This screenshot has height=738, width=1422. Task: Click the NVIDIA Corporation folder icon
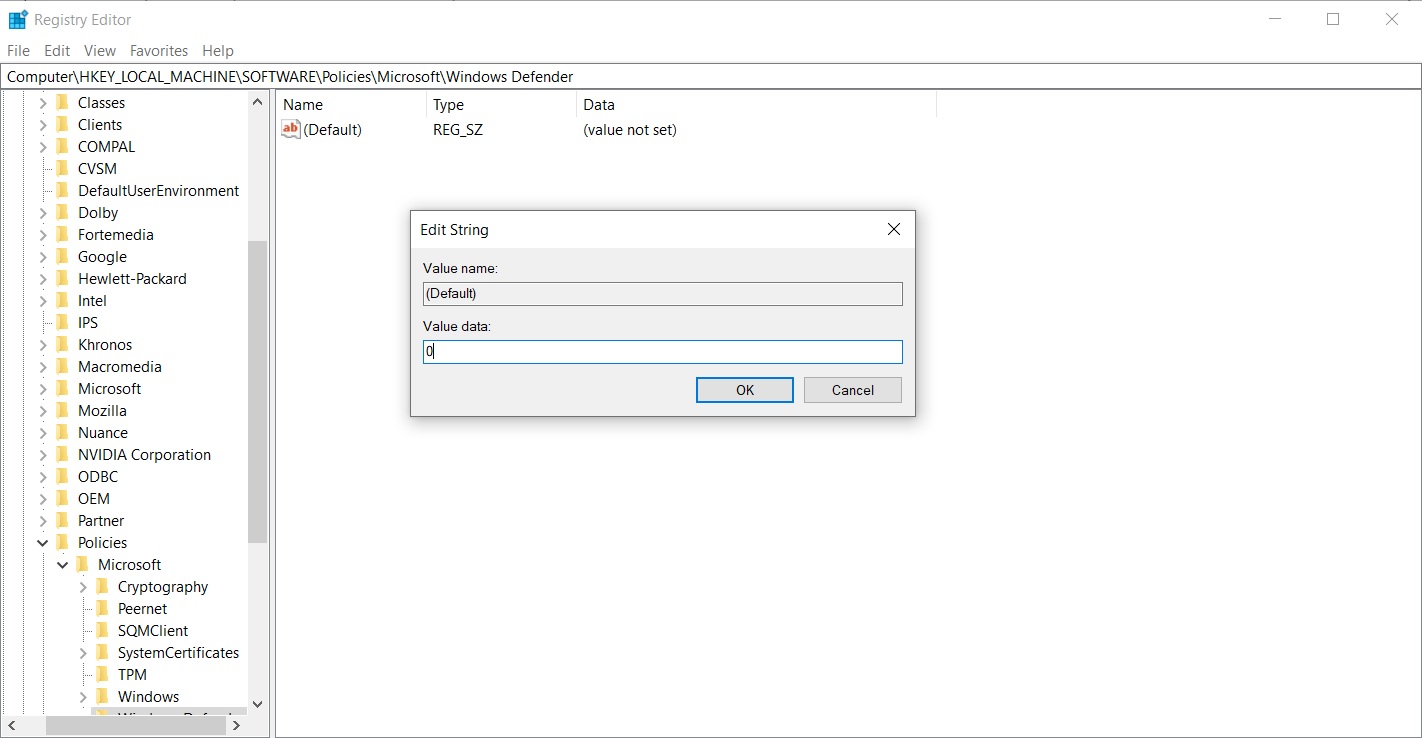(x=62, y=454)
